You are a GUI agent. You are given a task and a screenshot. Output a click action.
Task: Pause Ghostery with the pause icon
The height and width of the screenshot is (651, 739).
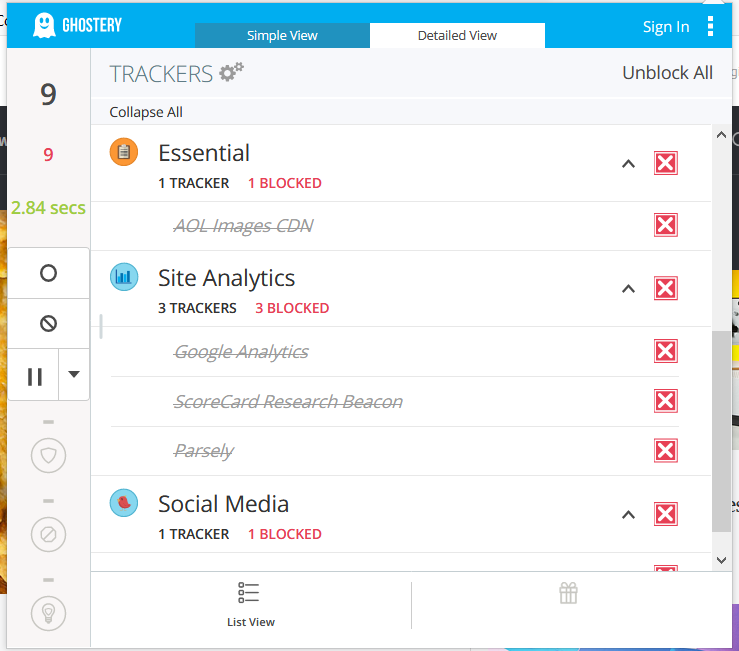pyautogui.click(x=35, y=376)
